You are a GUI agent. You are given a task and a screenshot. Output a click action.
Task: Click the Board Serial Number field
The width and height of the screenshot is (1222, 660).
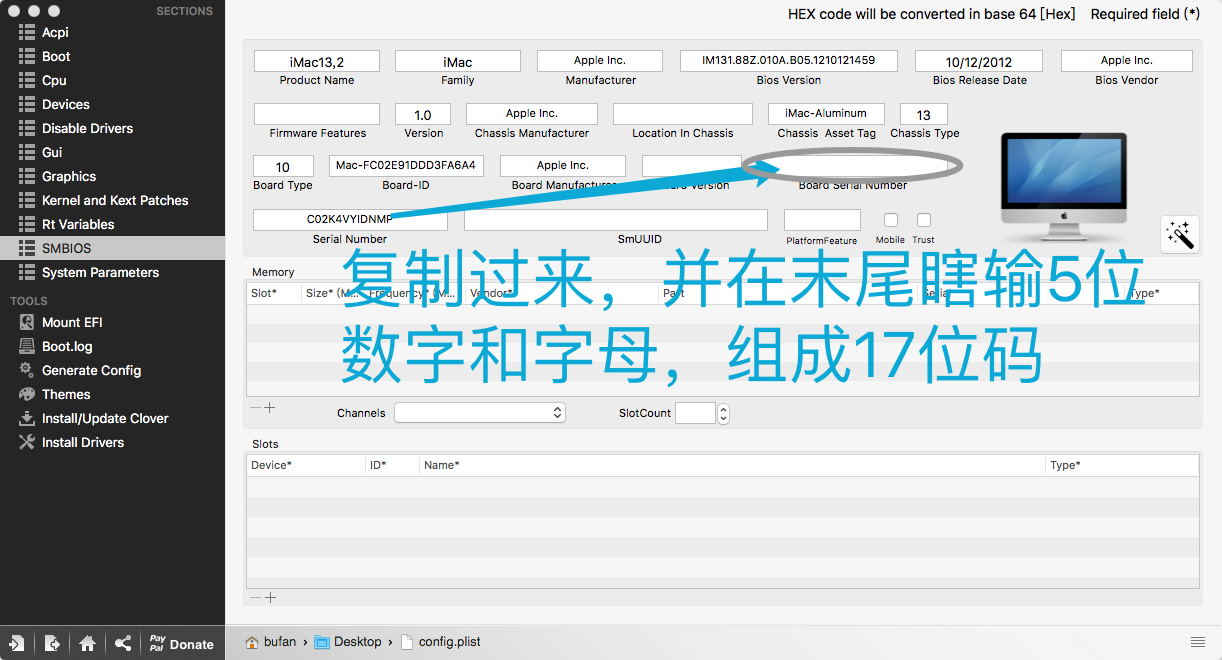click(x=852, y=166)
